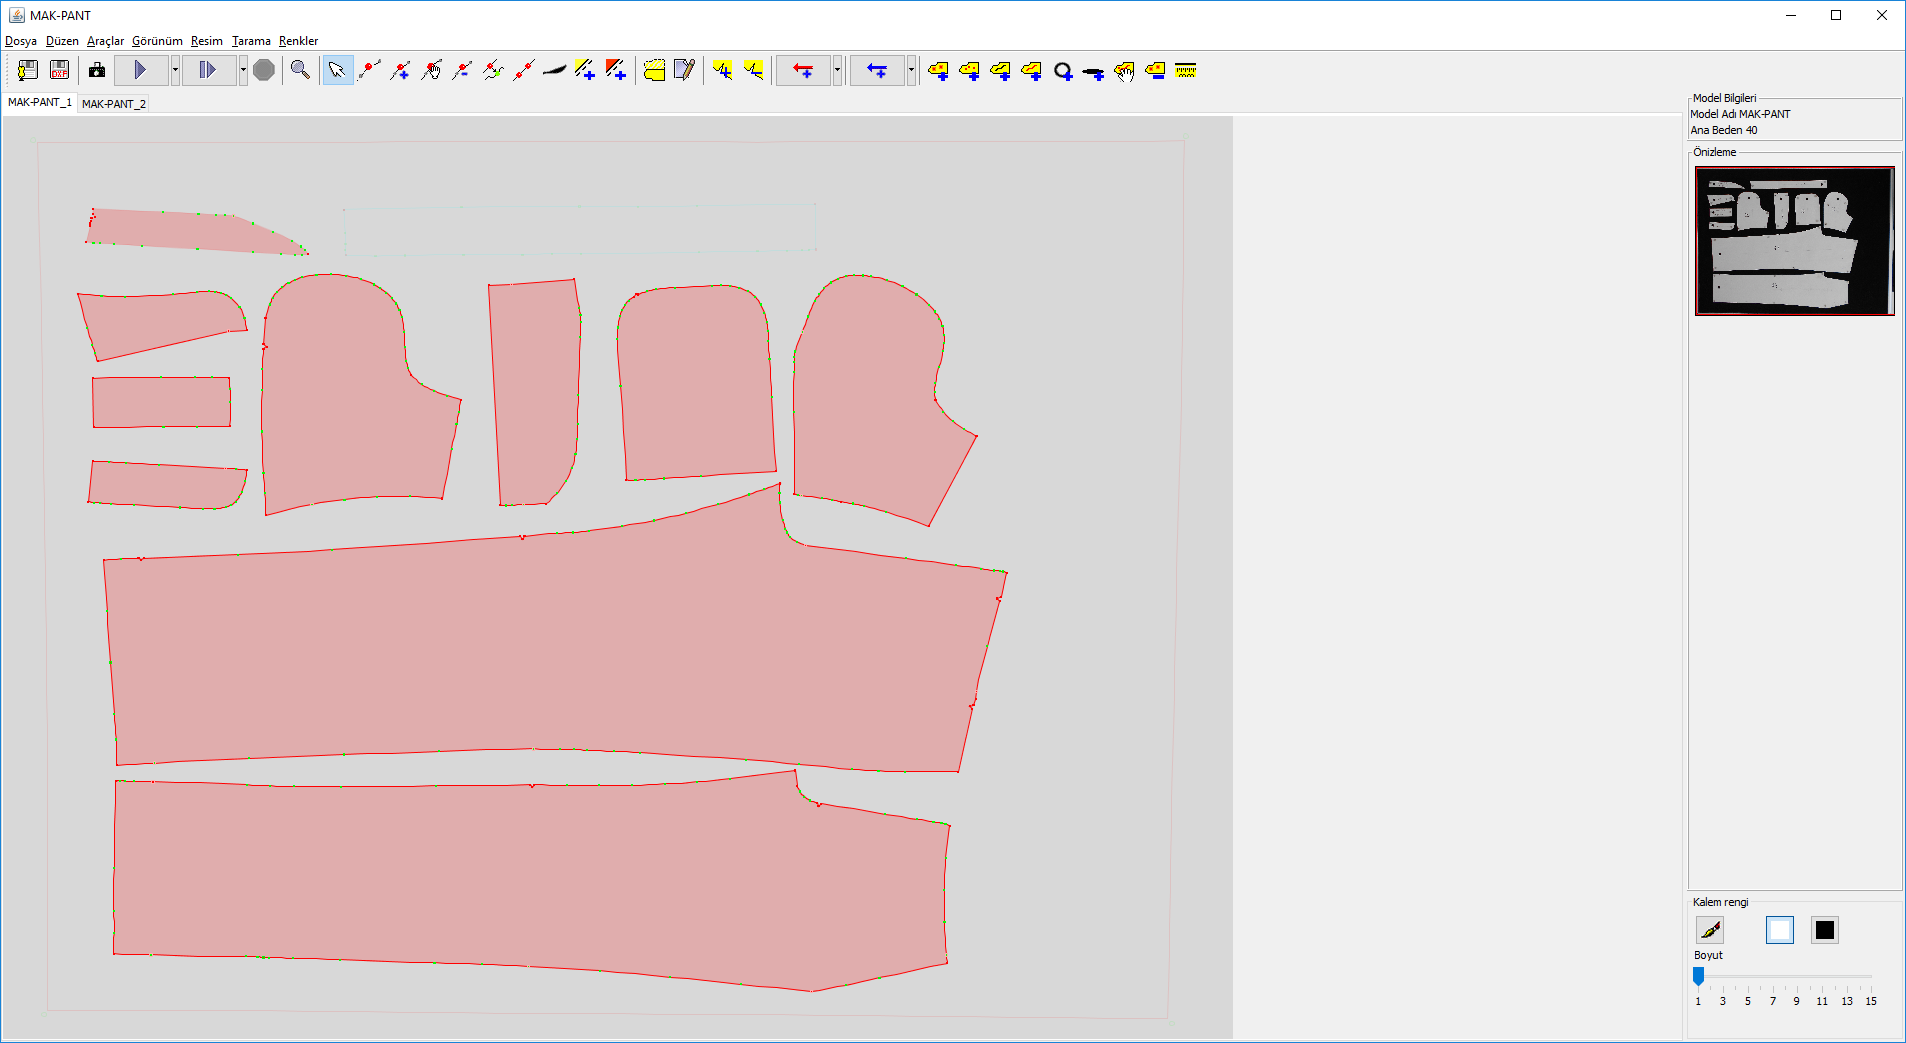Image resolution: width=1906 pixels, height=1043 pixels.
Task: Open dropdown arrow beside the play button
Action: pos(175,70)
